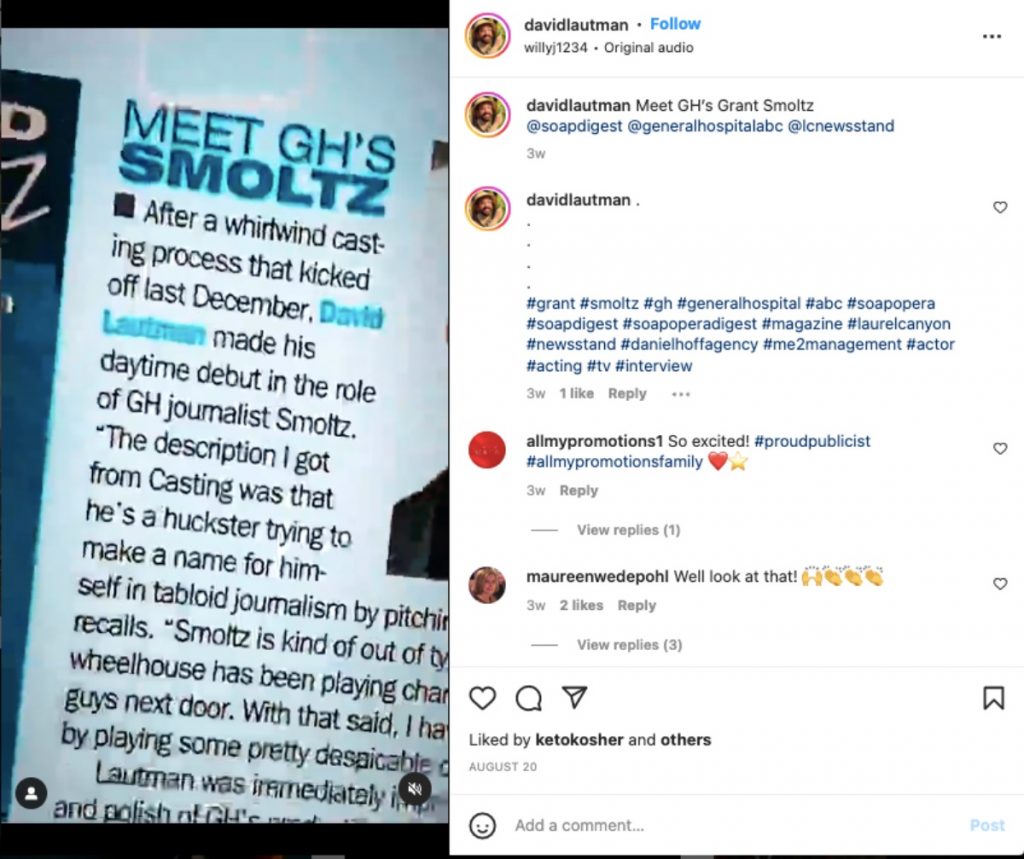
Task: Click the Add a comment field
Action: pyautogui.click(x=720, y=825)
